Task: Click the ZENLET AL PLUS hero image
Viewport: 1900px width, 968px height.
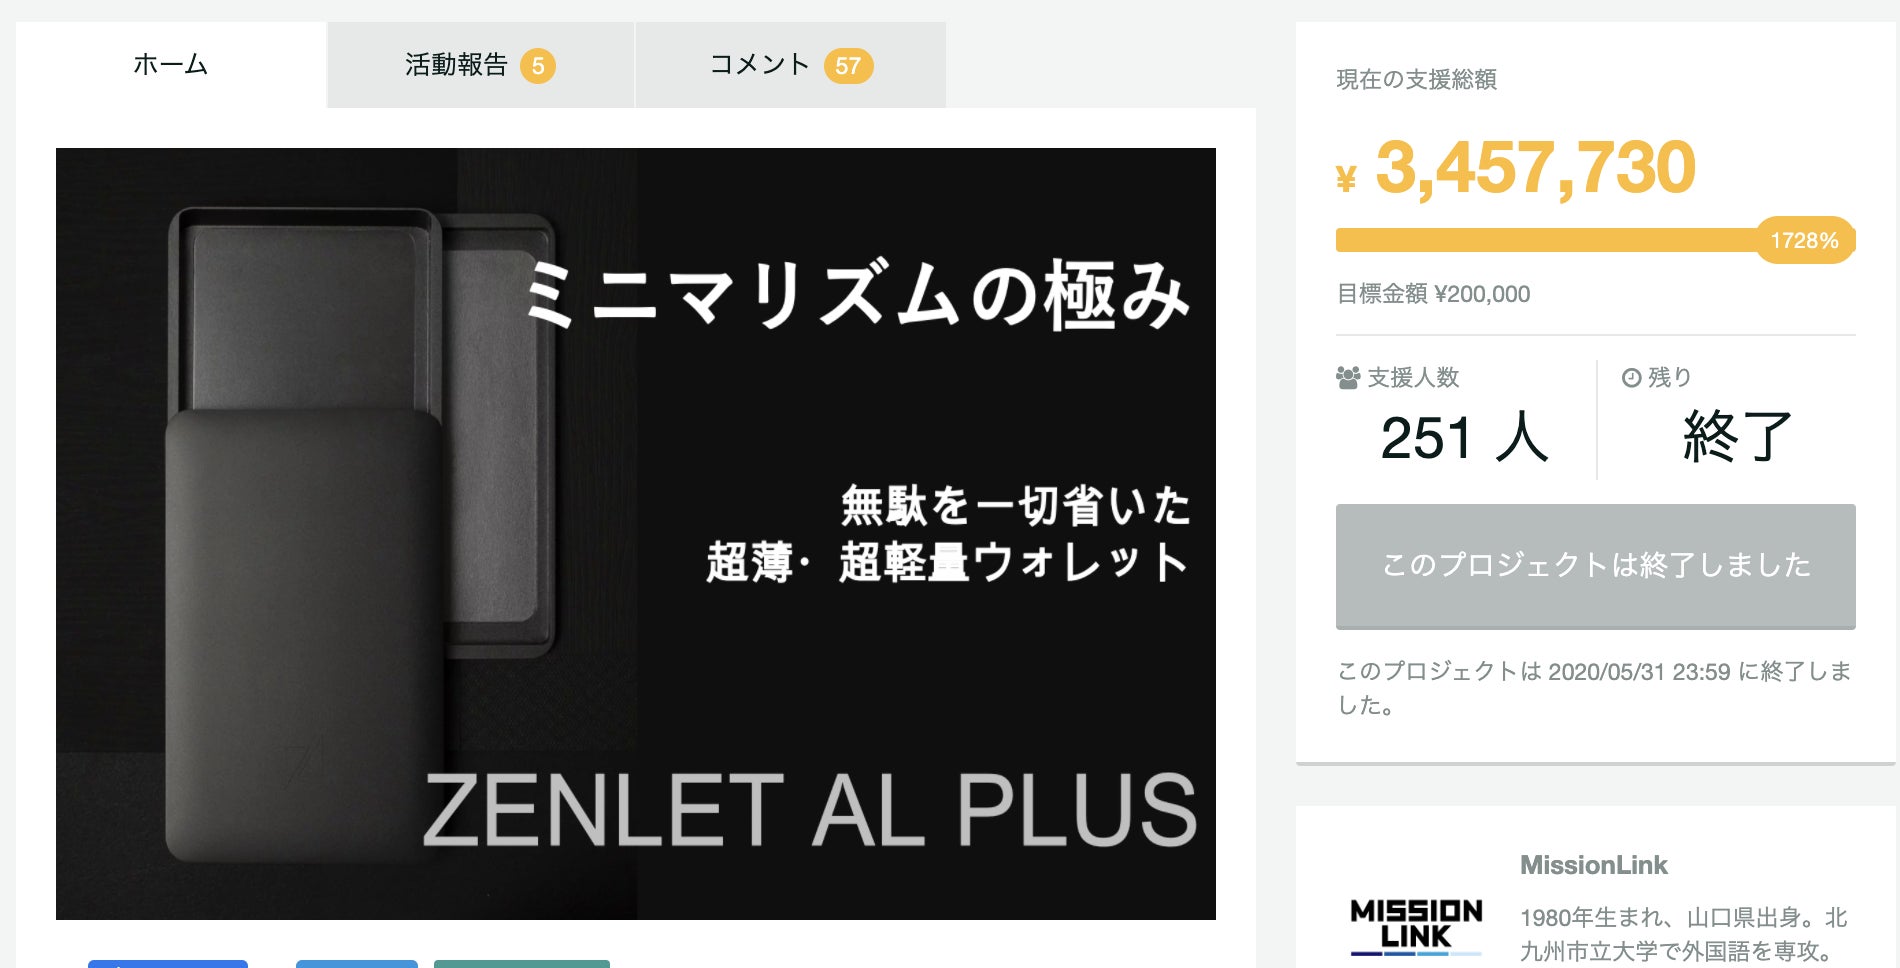Action: pos(636,534)
